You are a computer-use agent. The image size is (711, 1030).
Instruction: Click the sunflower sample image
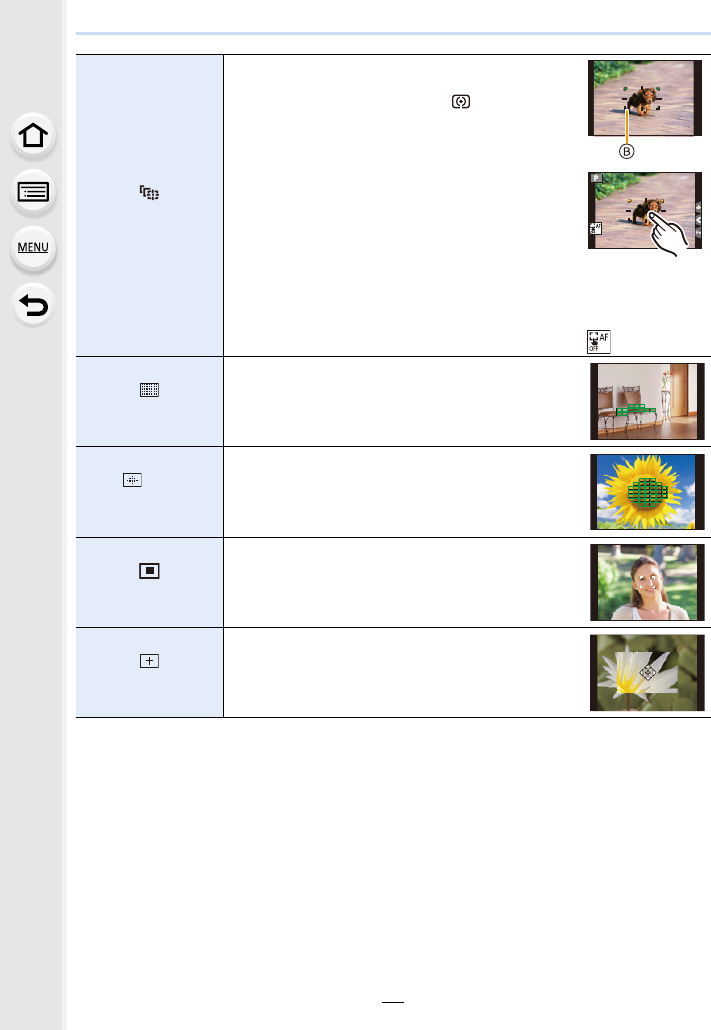(x=647, y=492)
